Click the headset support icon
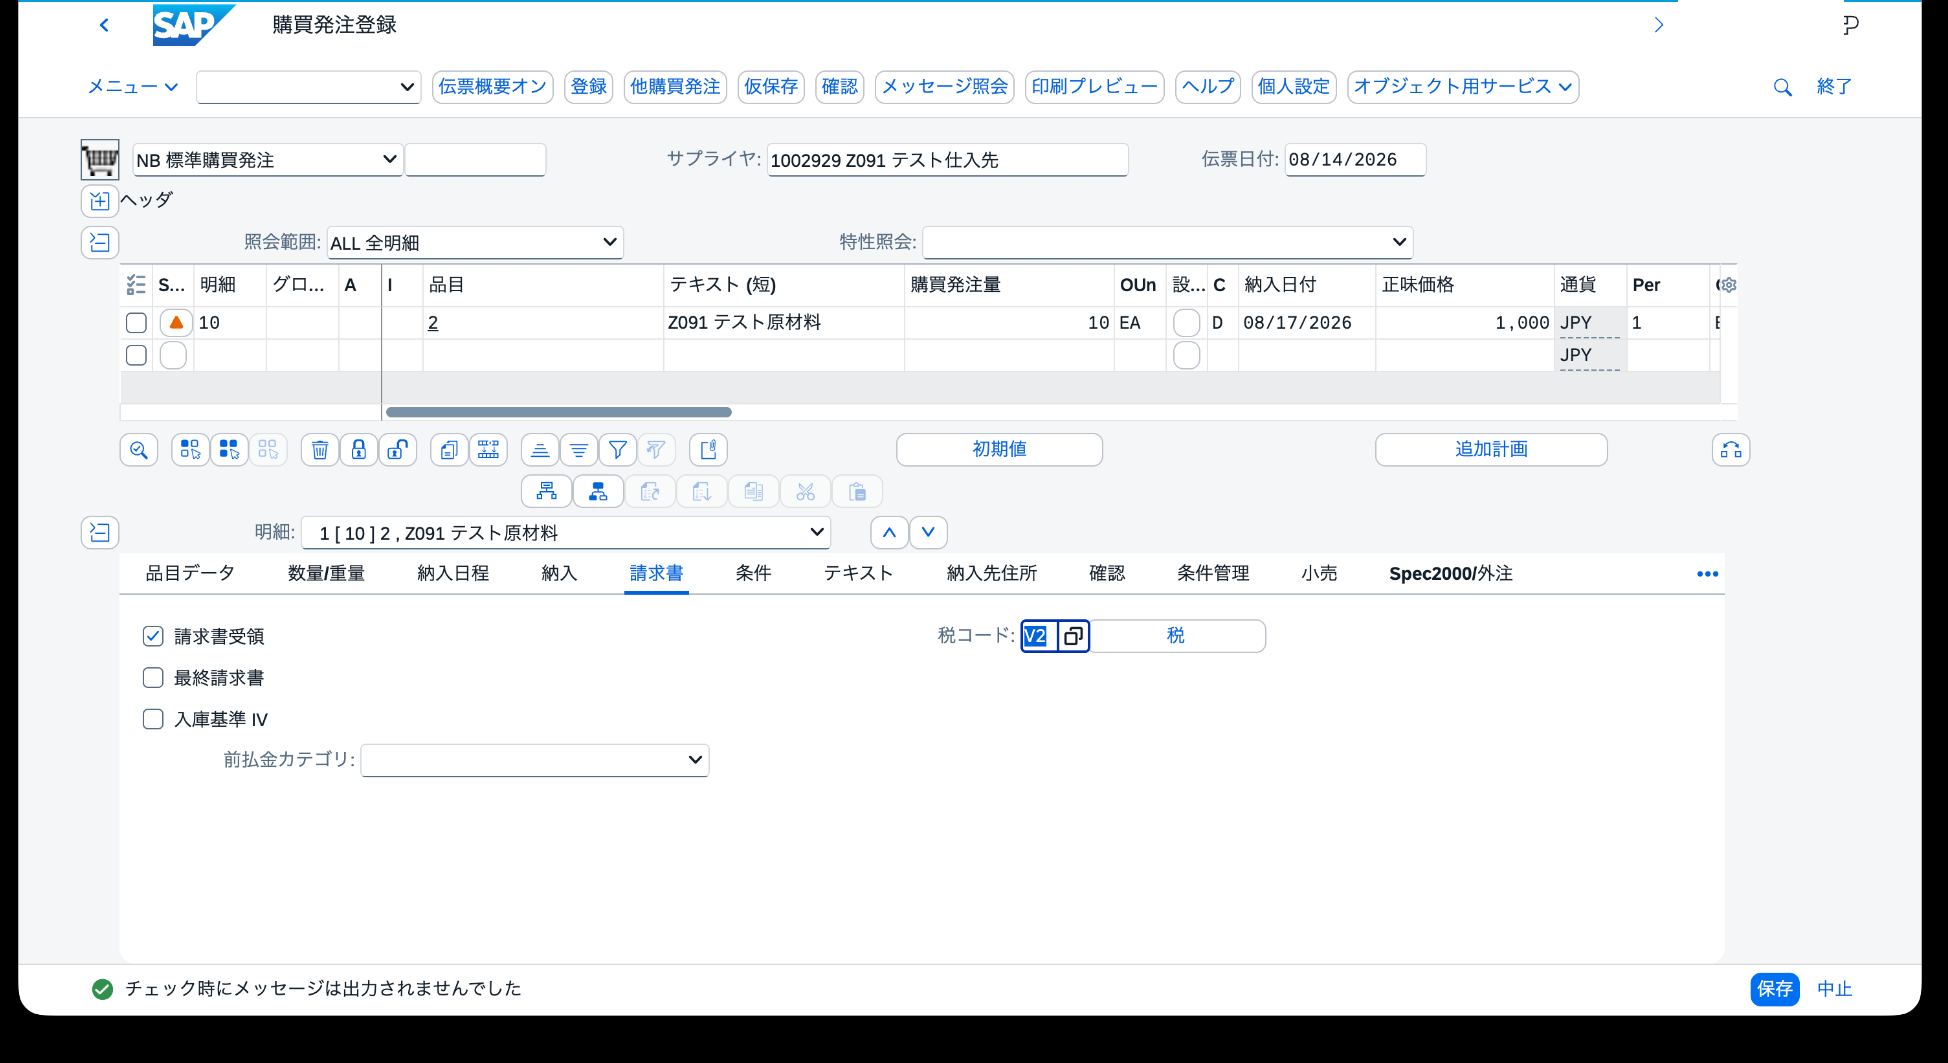The height and width of the screenshot is (1063, 1948). click(x=1731, y=450)
